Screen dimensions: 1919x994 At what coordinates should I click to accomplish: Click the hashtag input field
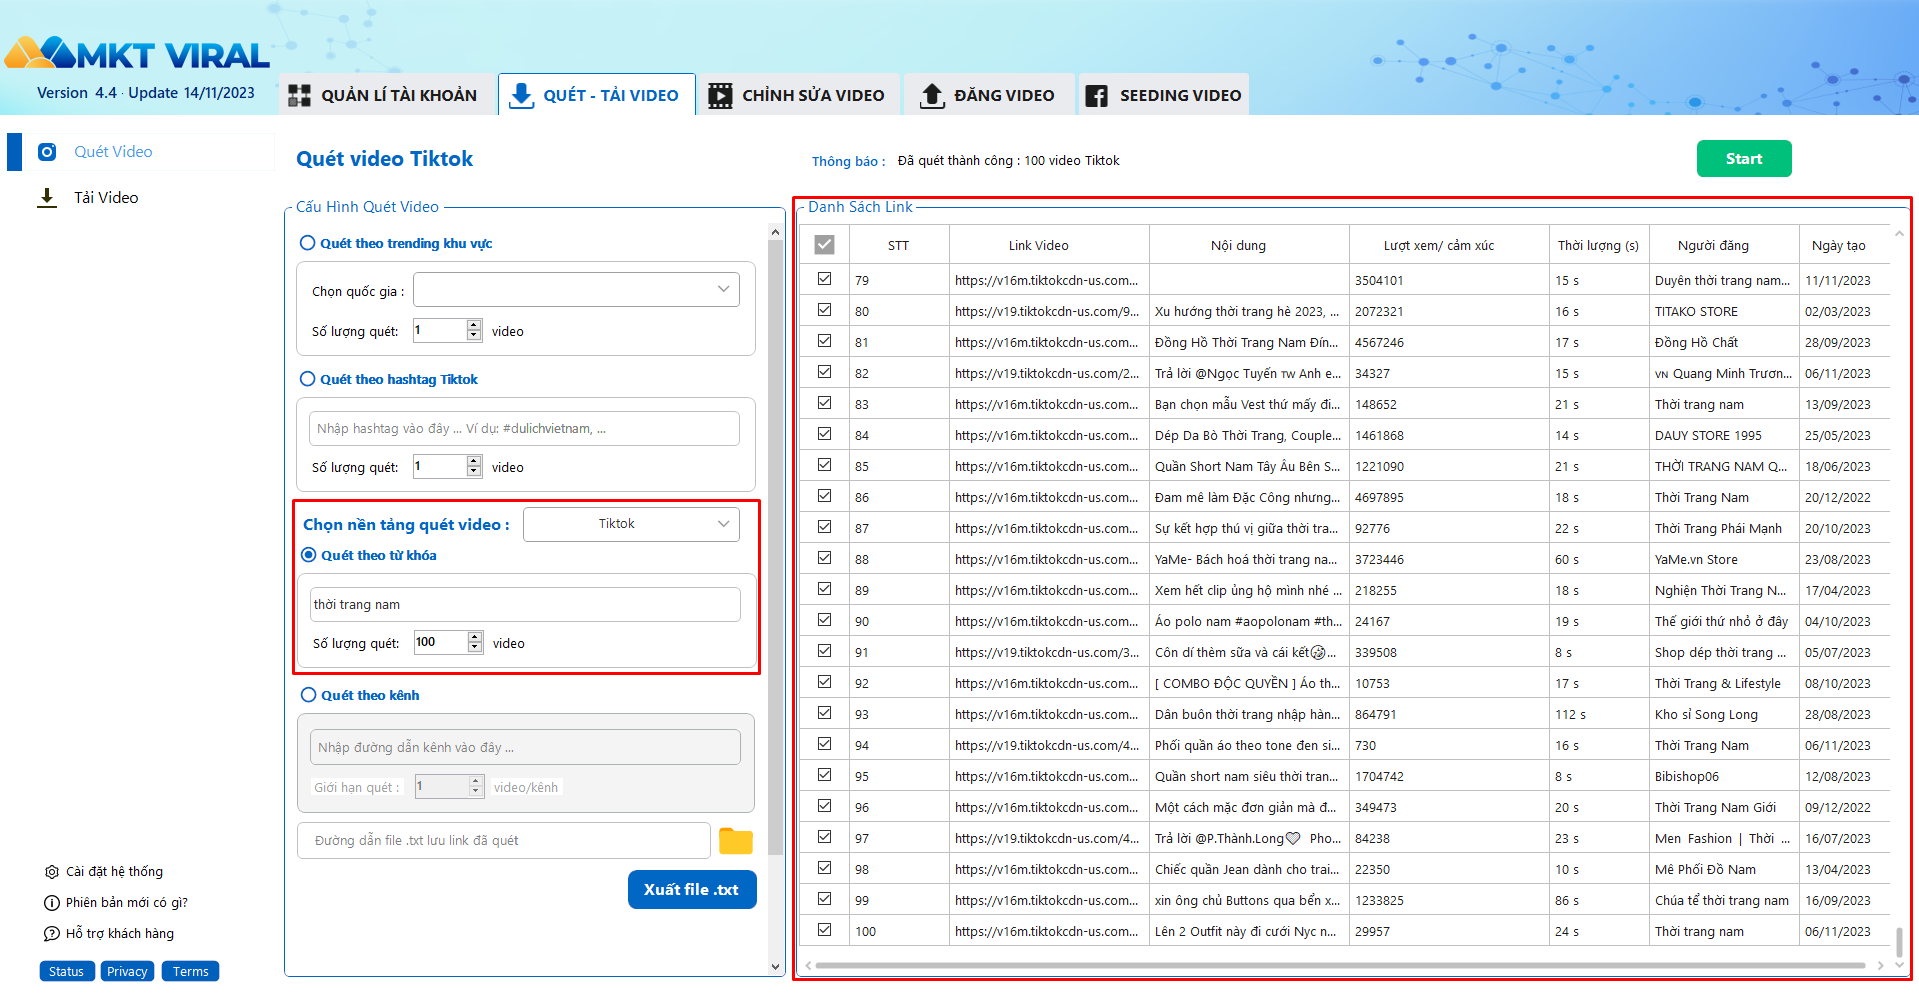point(524,429)
